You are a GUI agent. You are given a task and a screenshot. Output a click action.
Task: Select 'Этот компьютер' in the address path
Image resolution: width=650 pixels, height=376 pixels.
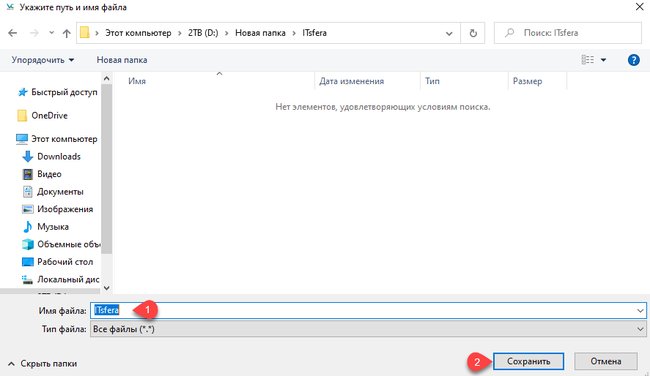138,33
